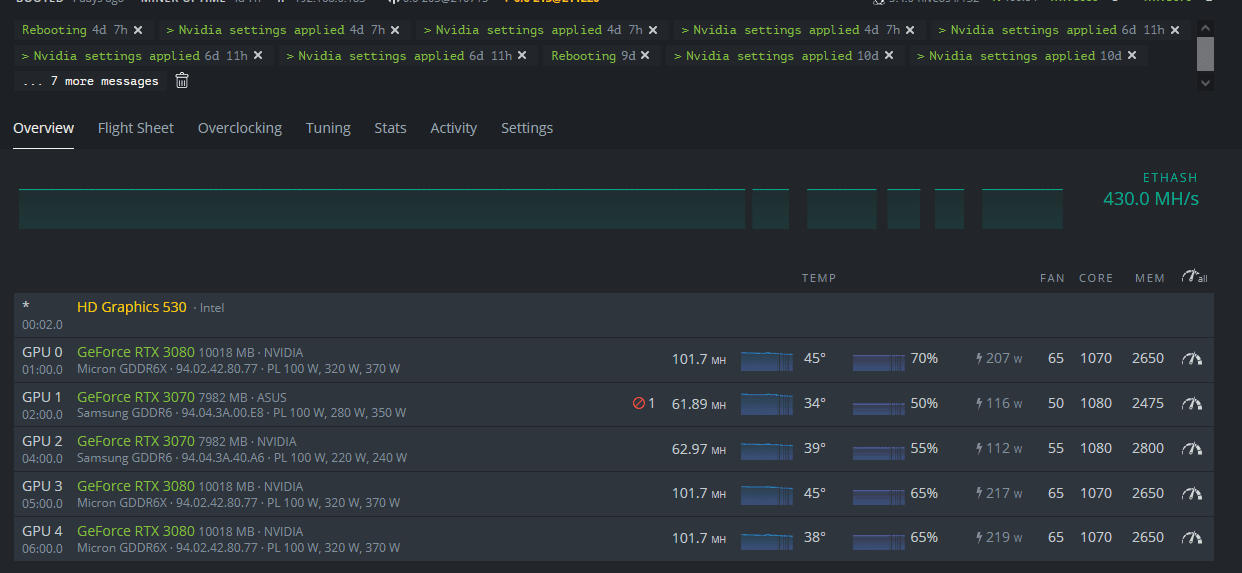Image resolution: width=1242 pixels, height=573 pixels.
Task: Switch to the Flight Sheet tab
Action: pyautogui.click(x=136, y=128)
